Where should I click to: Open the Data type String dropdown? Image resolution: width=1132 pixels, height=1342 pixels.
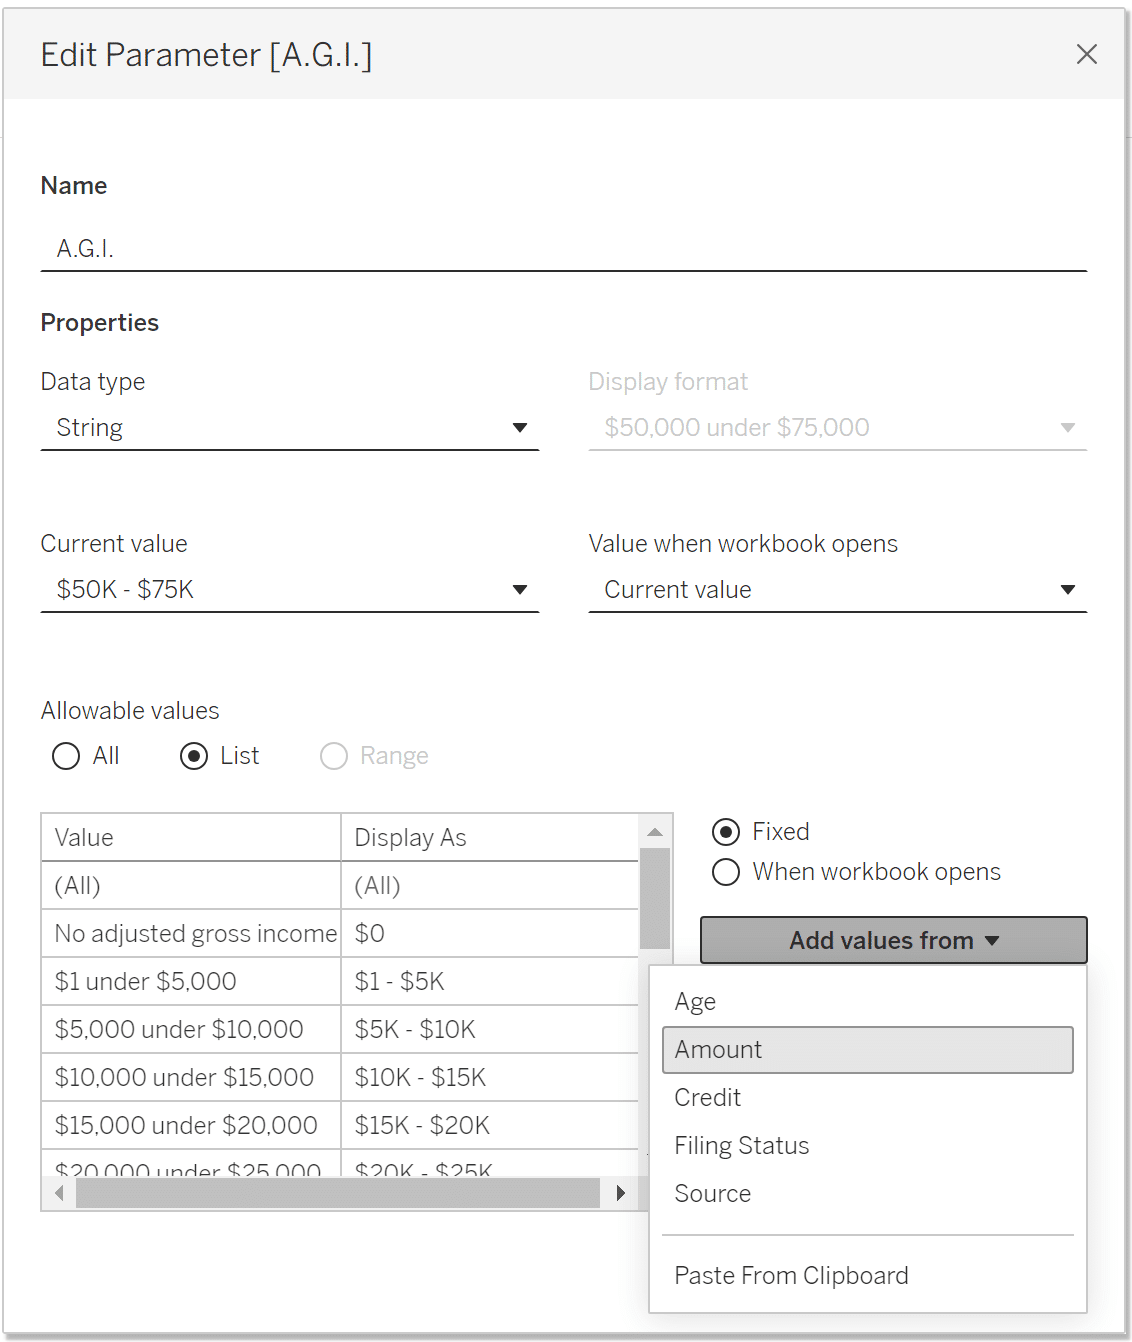[289, 428]
